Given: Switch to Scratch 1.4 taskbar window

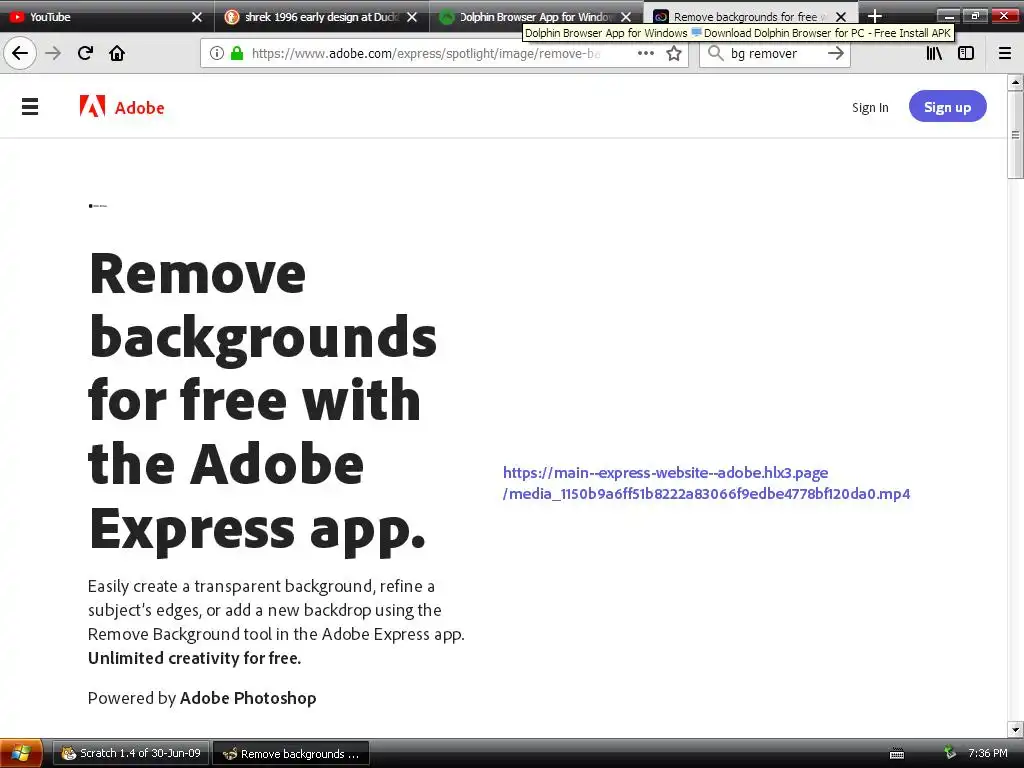Looking at the screenshot, I should (131, 753).
